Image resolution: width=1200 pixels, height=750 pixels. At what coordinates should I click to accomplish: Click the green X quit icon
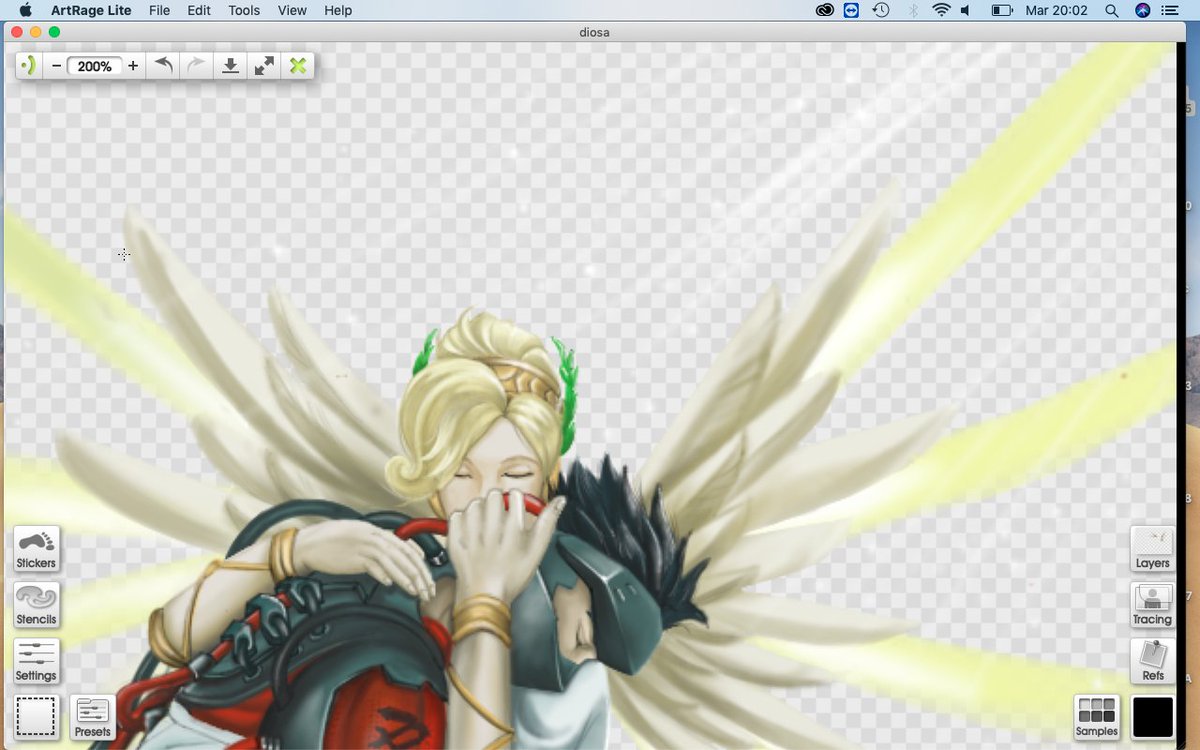(298, 66)
